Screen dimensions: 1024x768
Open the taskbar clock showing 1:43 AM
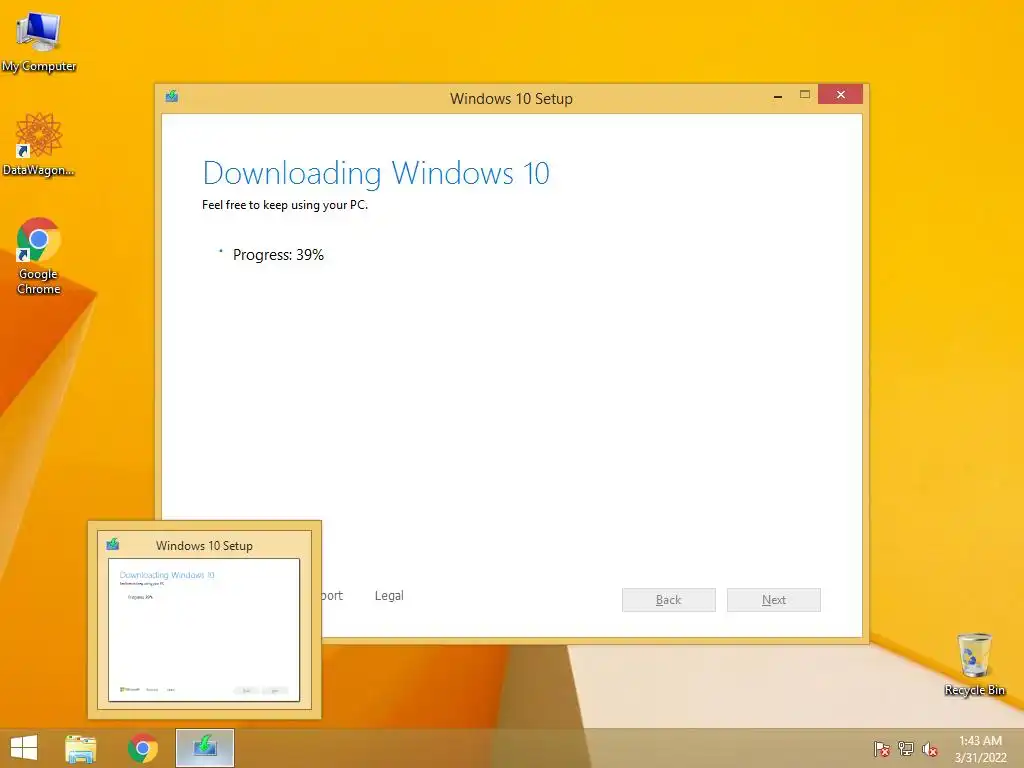click(980, 749)
